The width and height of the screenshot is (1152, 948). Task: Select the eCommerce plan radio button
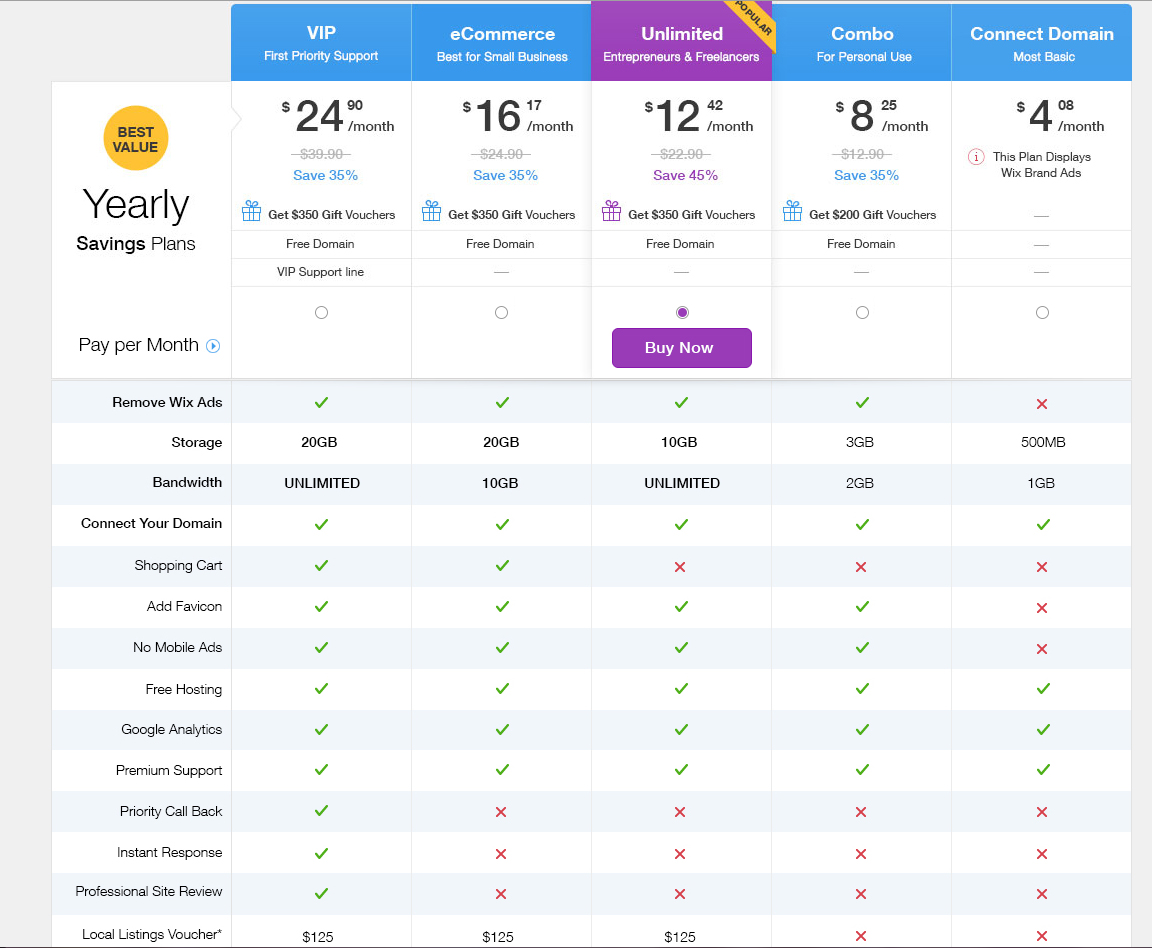point(501,313)
